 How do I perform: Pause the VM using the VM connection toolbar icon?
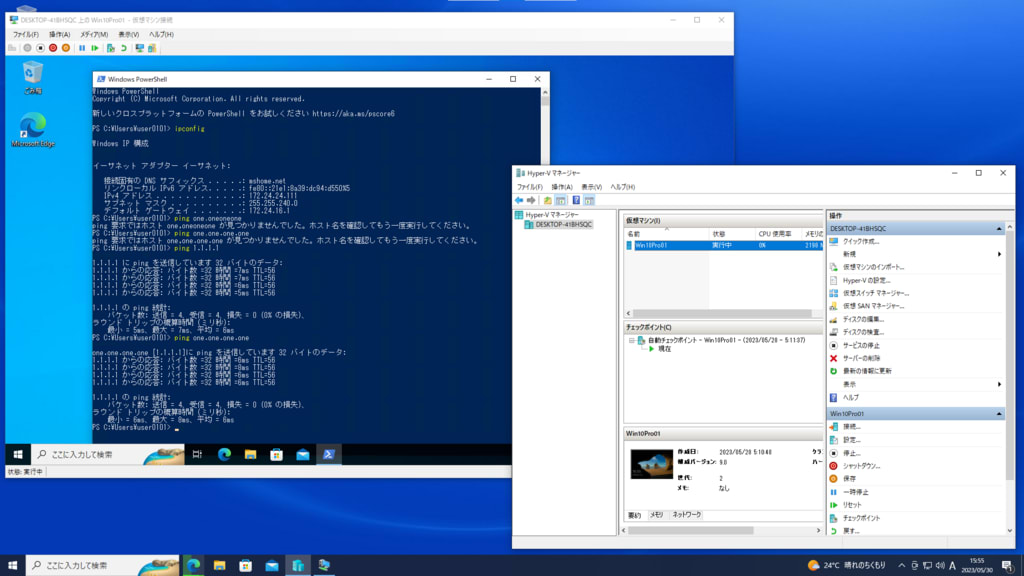pos(82,48)
